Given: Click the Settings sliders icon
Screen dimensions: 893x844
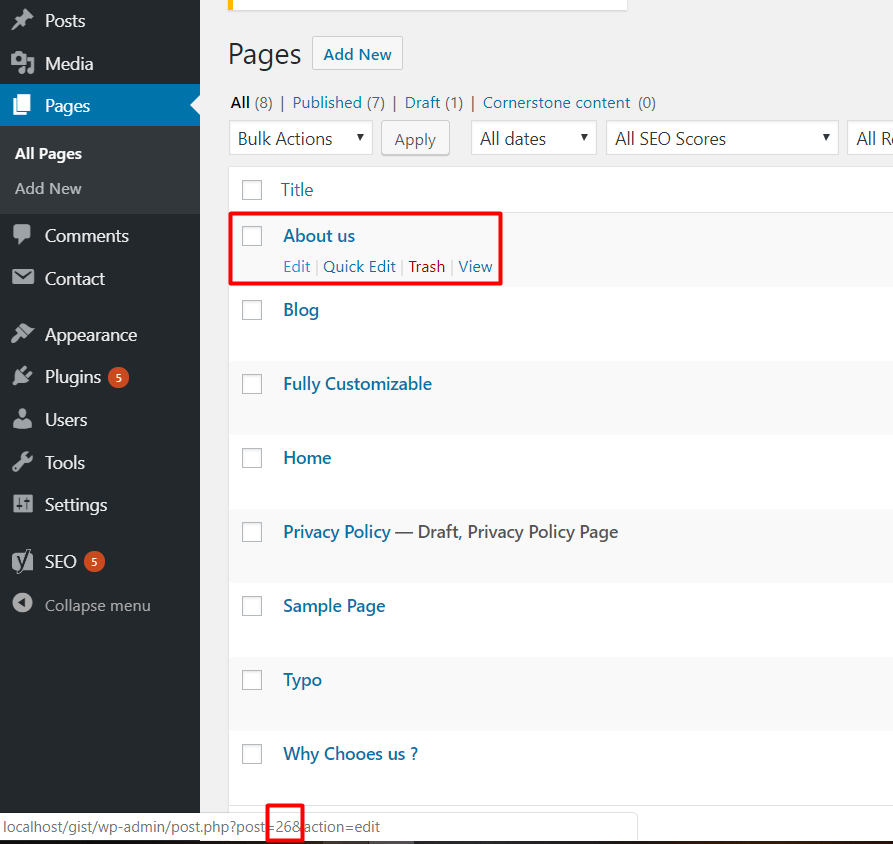Looking at the screenshot, I should coord(23,504).
